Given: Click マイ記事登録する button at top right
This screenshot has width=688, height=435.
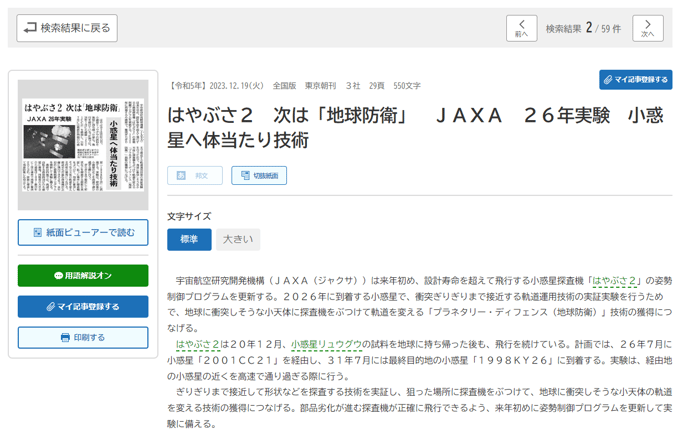Looking at the screenshot, I should coord(635,80).
